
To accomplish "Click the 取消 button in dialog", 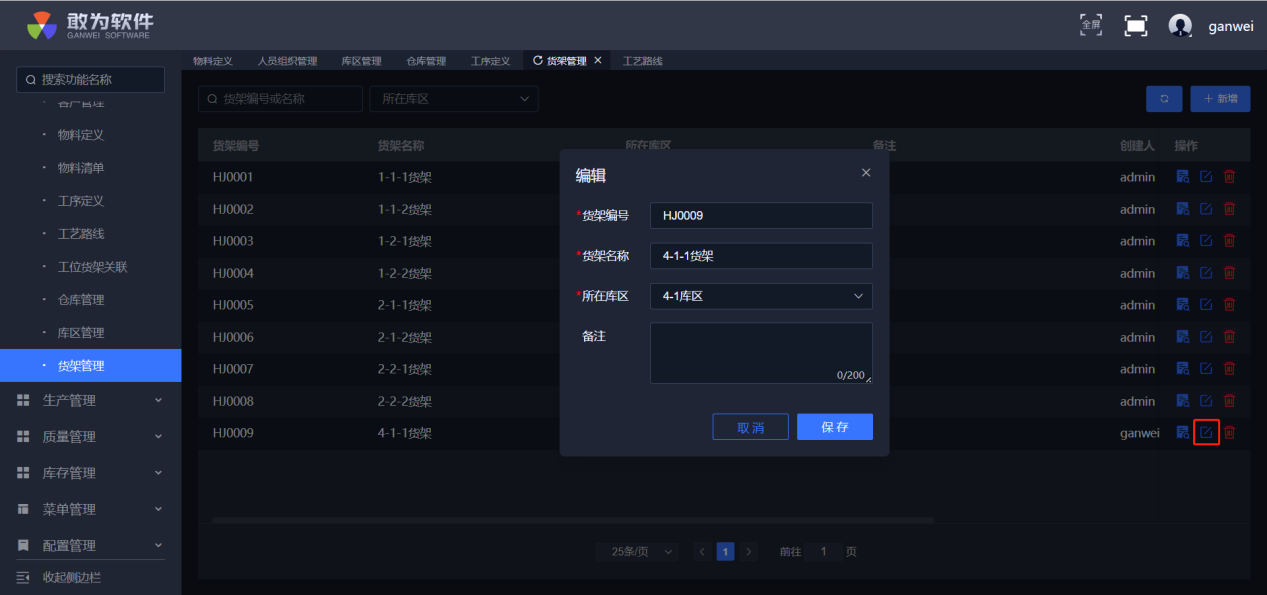I will (750, 427).
